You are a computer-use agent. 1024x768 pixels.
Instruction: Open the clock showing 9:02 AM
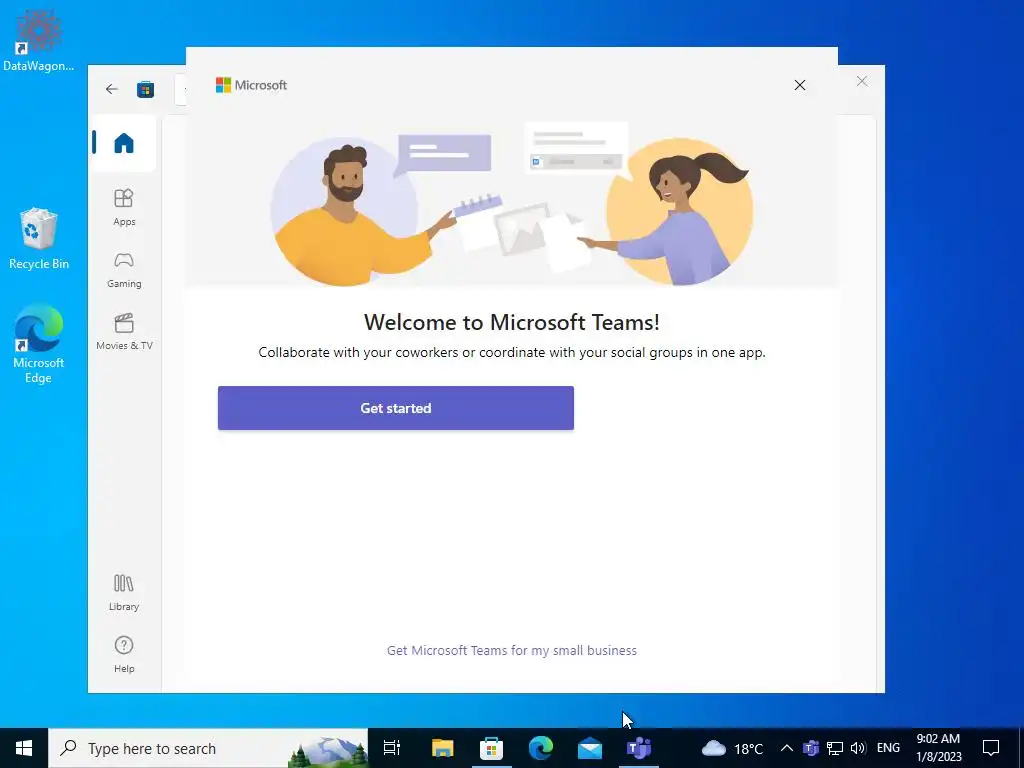click(938, 748)
